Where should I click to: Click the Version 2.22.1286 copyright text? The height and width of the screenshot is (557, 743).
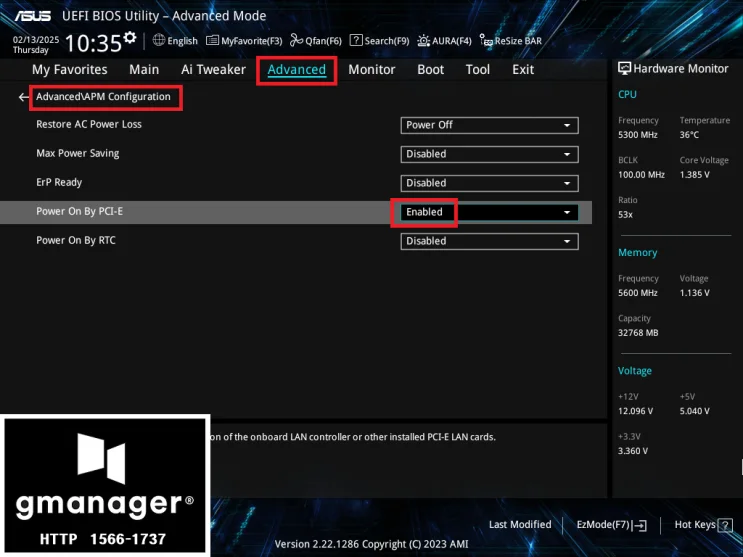pos(371,544)
